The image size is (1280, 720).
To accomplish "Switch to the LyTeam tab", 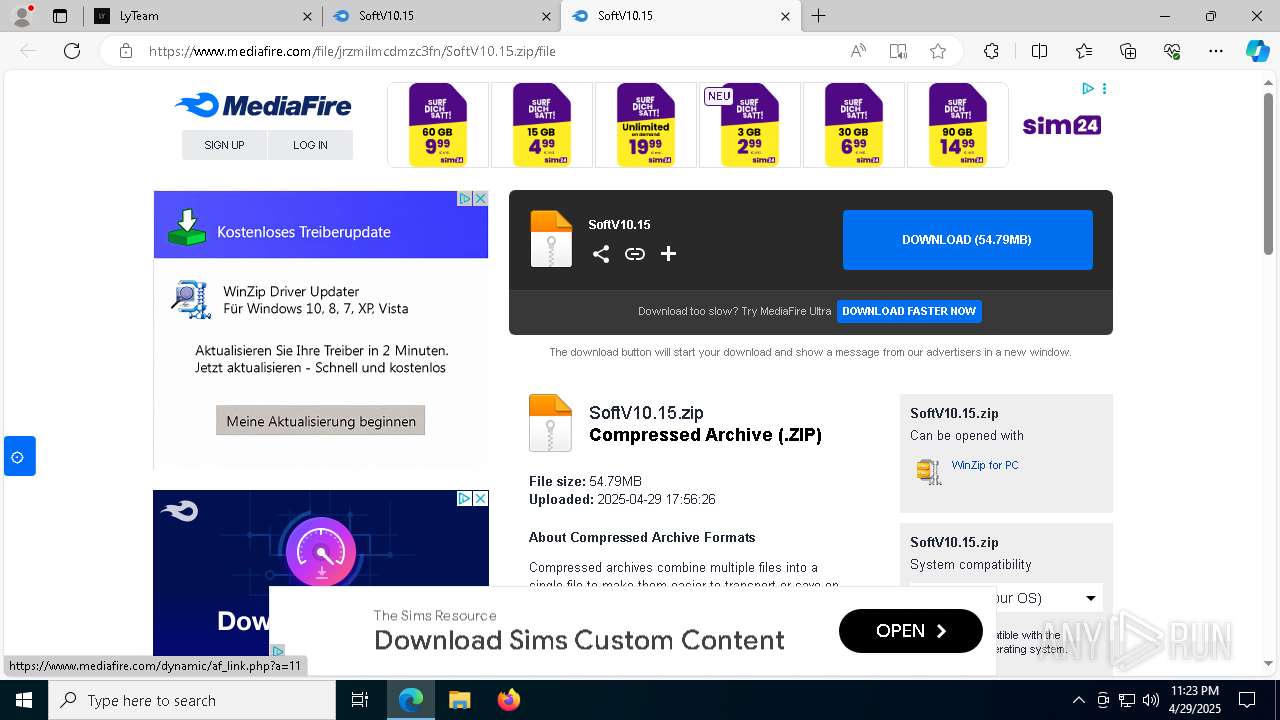I will [x=203, y=16].
